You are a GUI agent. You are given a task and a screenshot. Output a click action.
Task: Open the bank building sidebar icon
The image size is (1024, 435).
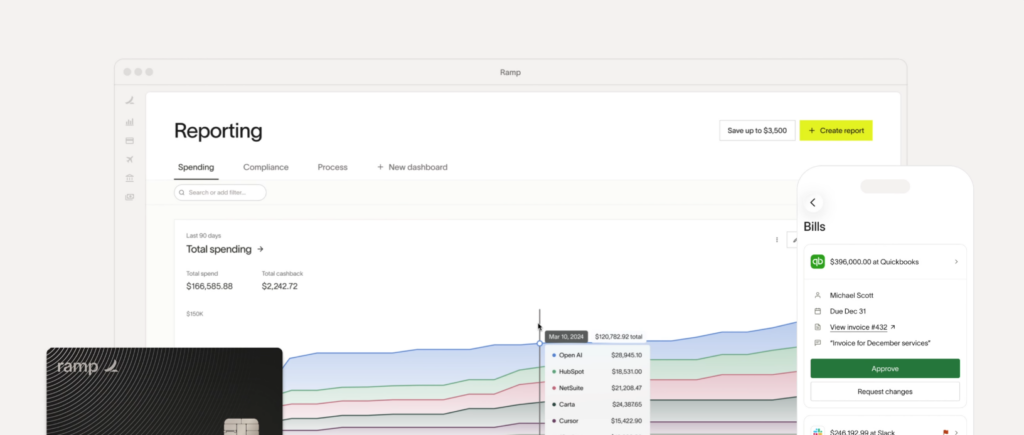[x=129, y=178]
